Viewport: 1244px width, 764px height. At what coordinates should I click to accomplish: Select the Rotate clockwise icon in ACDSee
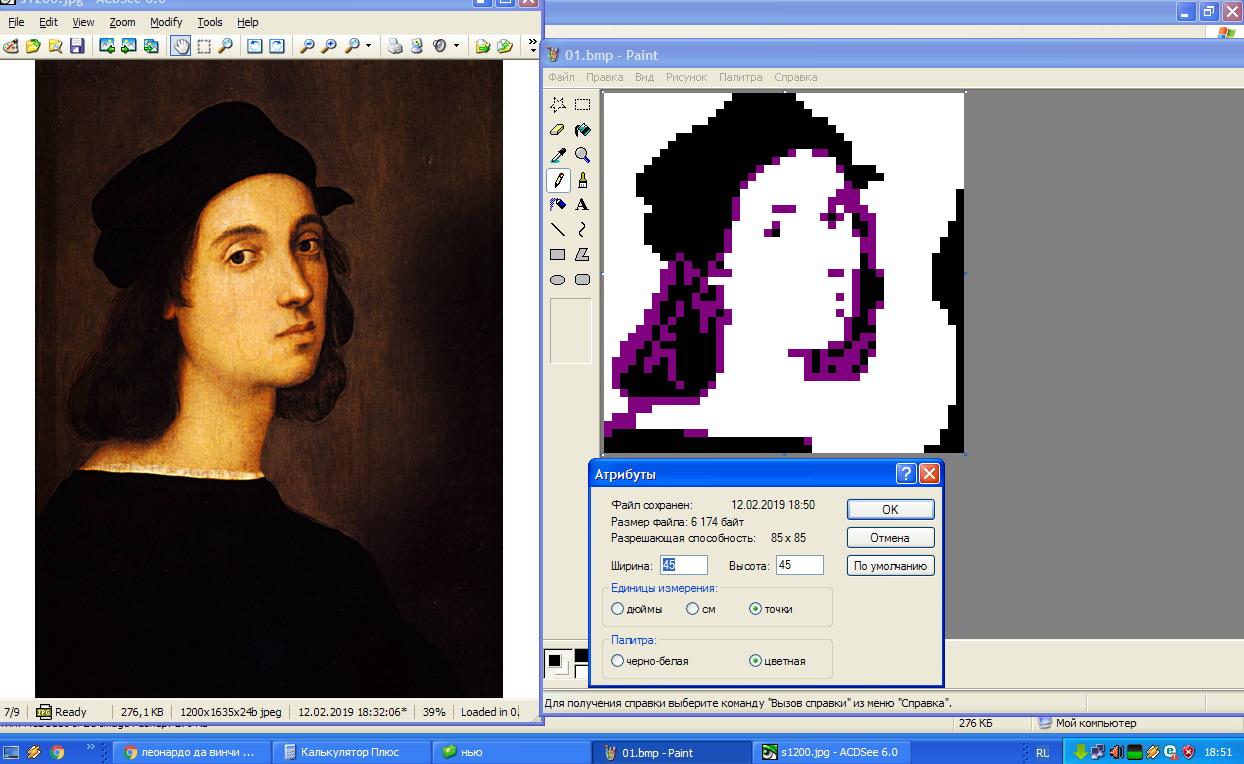[x=277, y=46]
